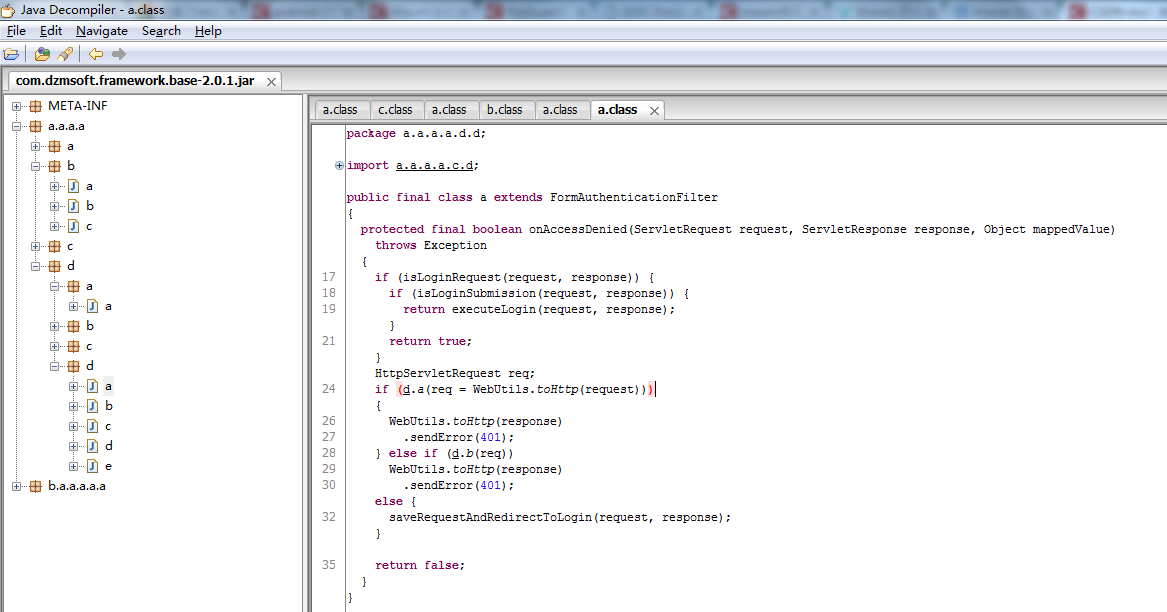Collapse sub-package a inside package d
This screenshot has height=612, width=1167.
click(x=54, y=287)
